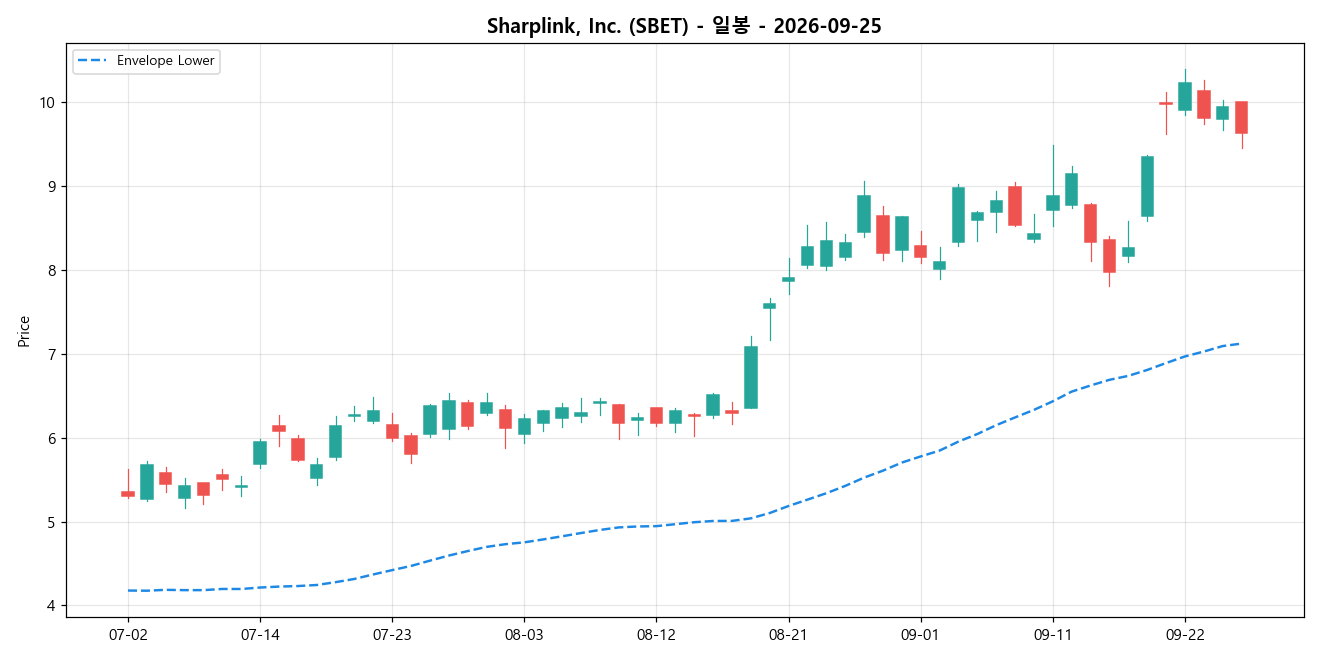Select the red candle bottoming near 8.0
The height and width of the screenshot is (660, 1320).
point(1109,256)
